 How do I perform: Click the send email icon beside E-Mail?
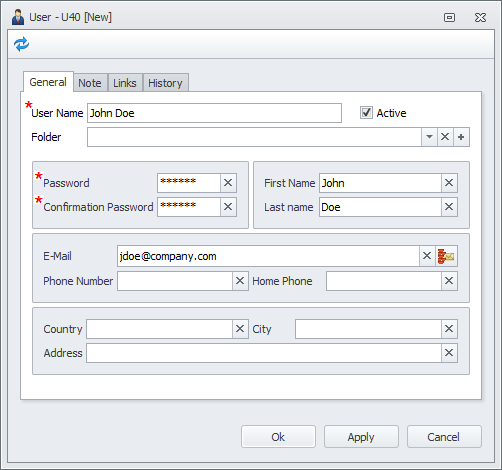[446, 256]
